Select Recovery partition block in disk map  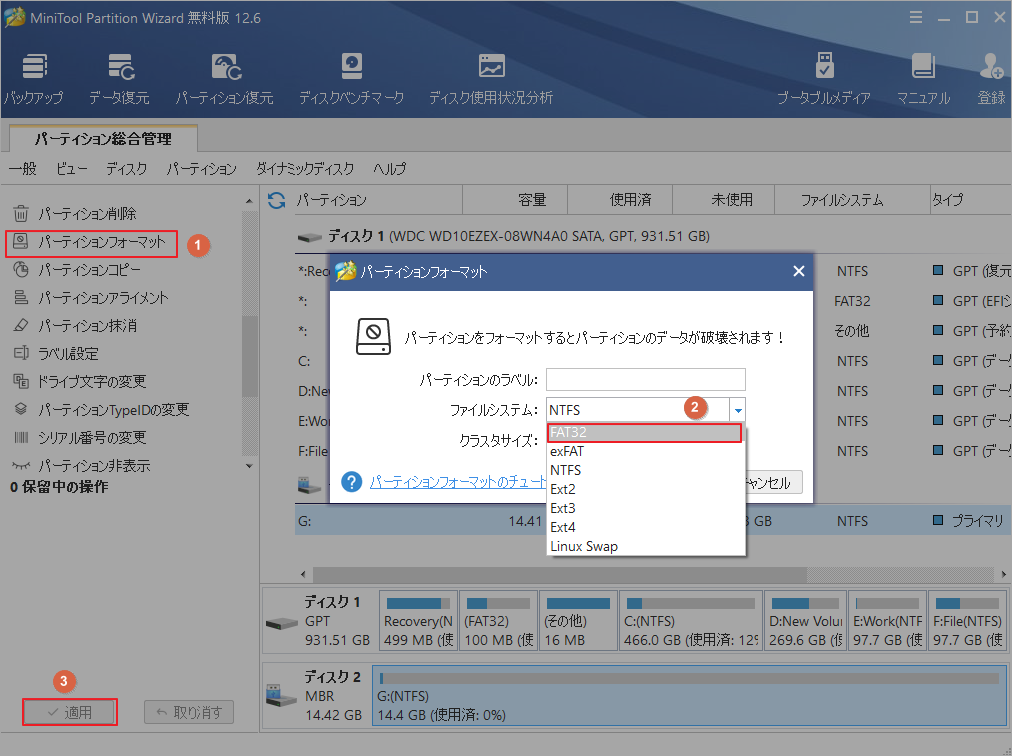tap(418, 621)
